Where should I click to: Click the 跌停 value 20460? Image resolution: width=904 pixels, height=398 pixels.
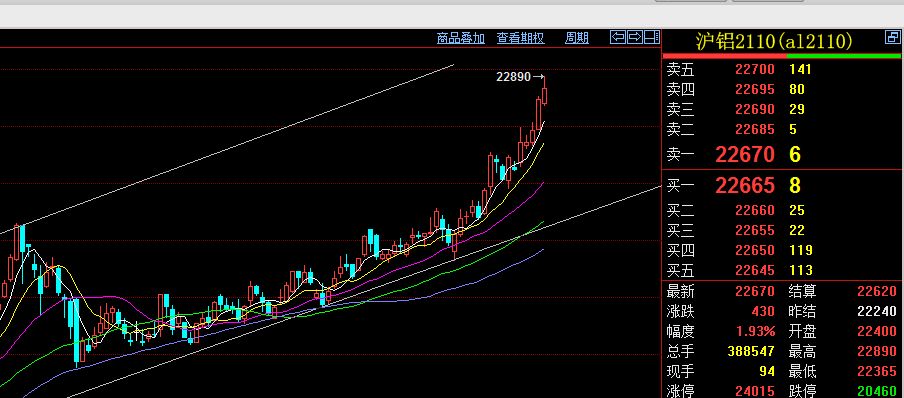point(877,391)
